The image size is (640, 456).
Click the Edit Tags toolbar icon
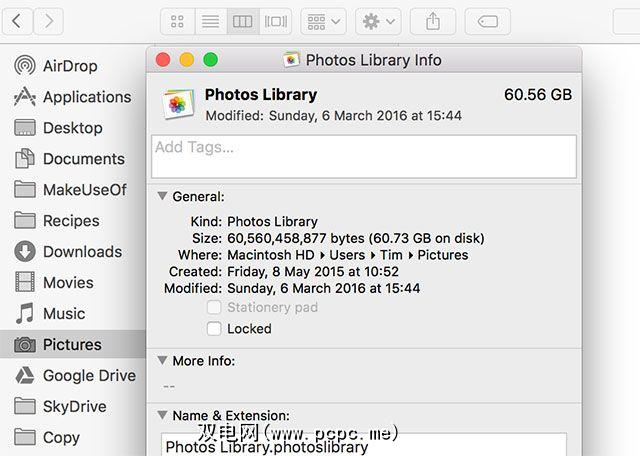point(488,20)
